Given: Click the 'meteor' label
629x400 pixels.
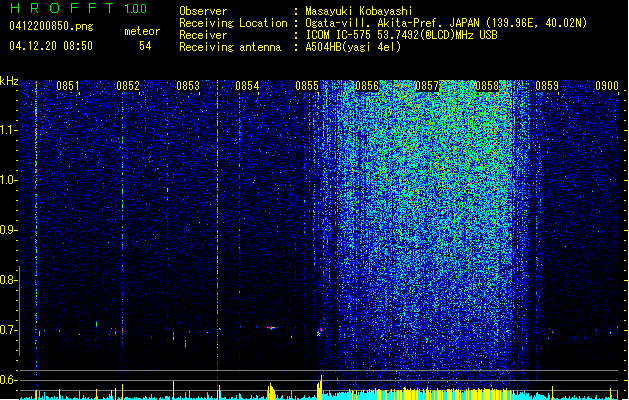Looking at the screenshot, I should tap(142, 31).
